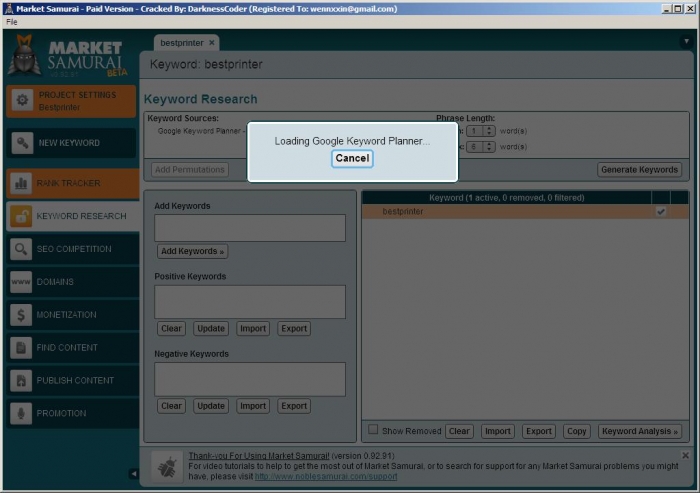Update the Negative Keywords

pos(211,406)
